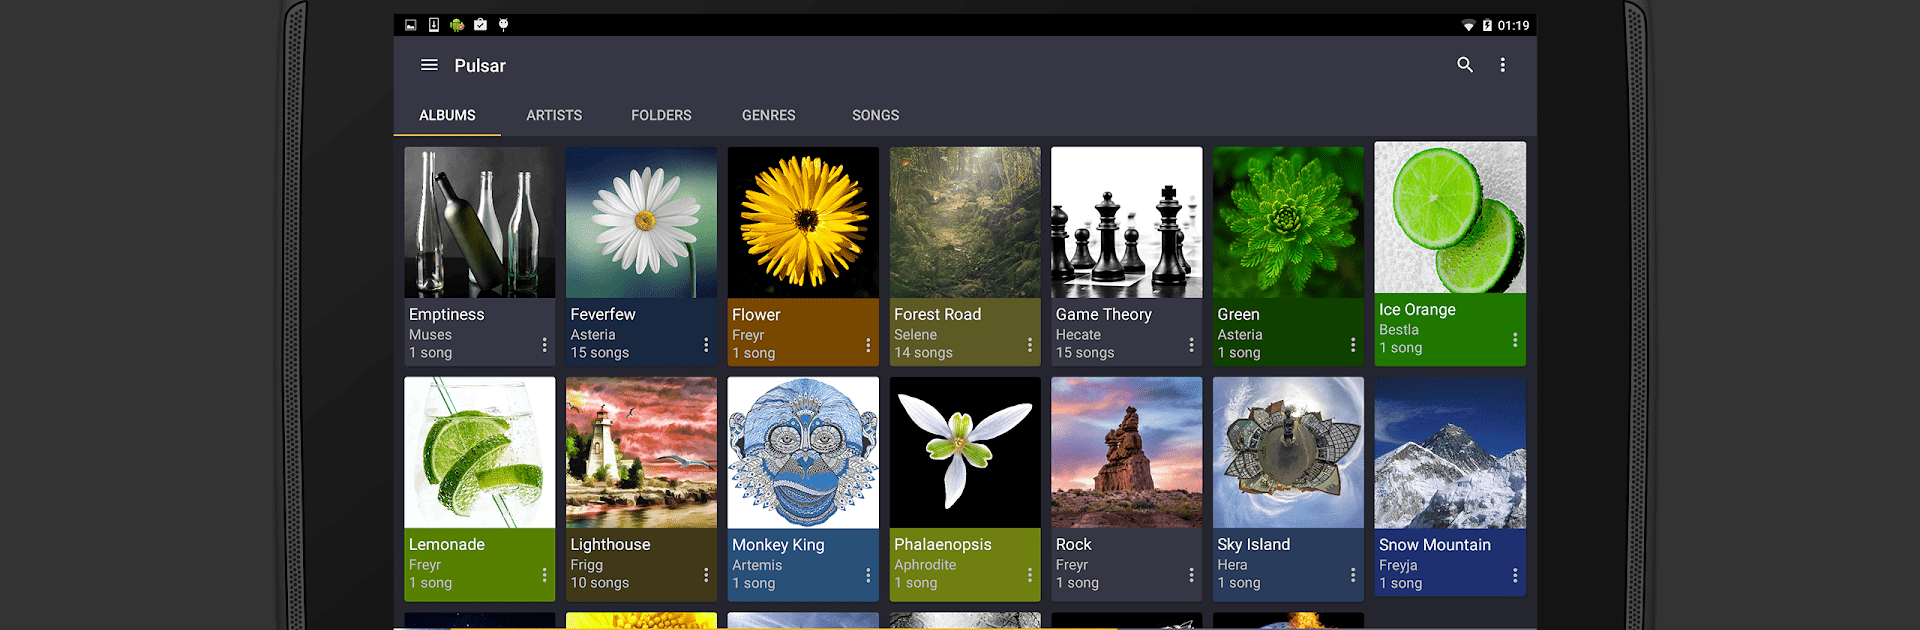Tap the Android debug icon in status bar

coord(457,25)
